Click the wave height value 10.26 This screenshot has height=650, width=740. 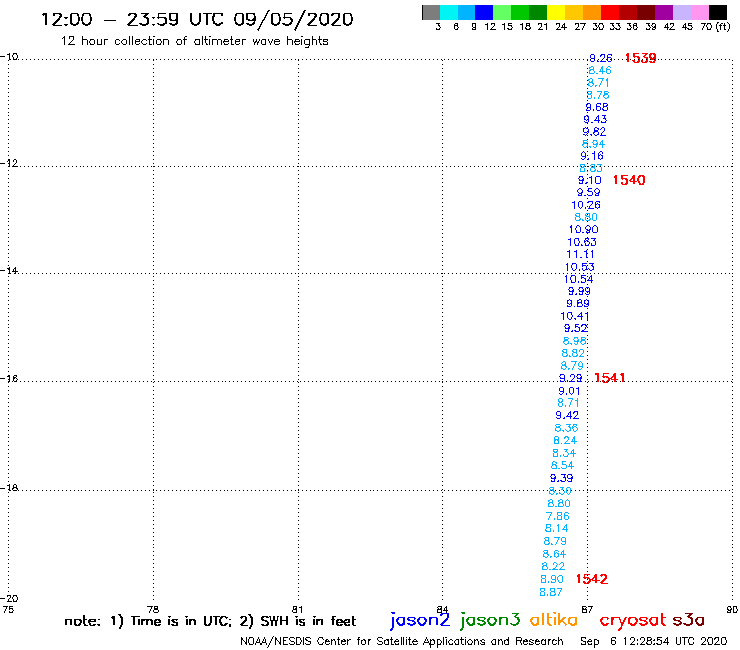pyautogui.click(x=586, y=205)
